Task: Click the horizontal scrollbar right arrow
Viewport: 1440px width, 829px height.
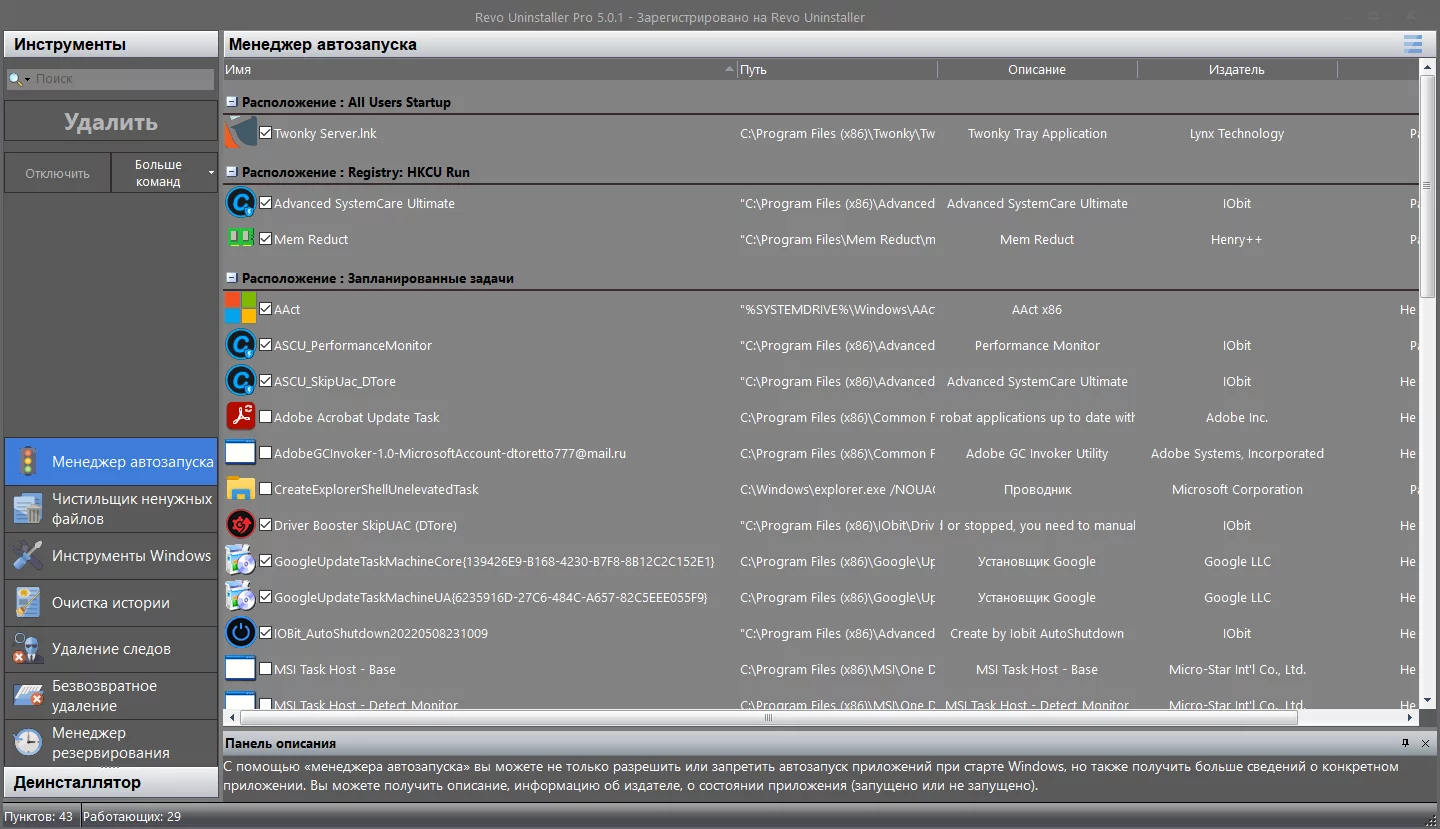Action: 1411,717
